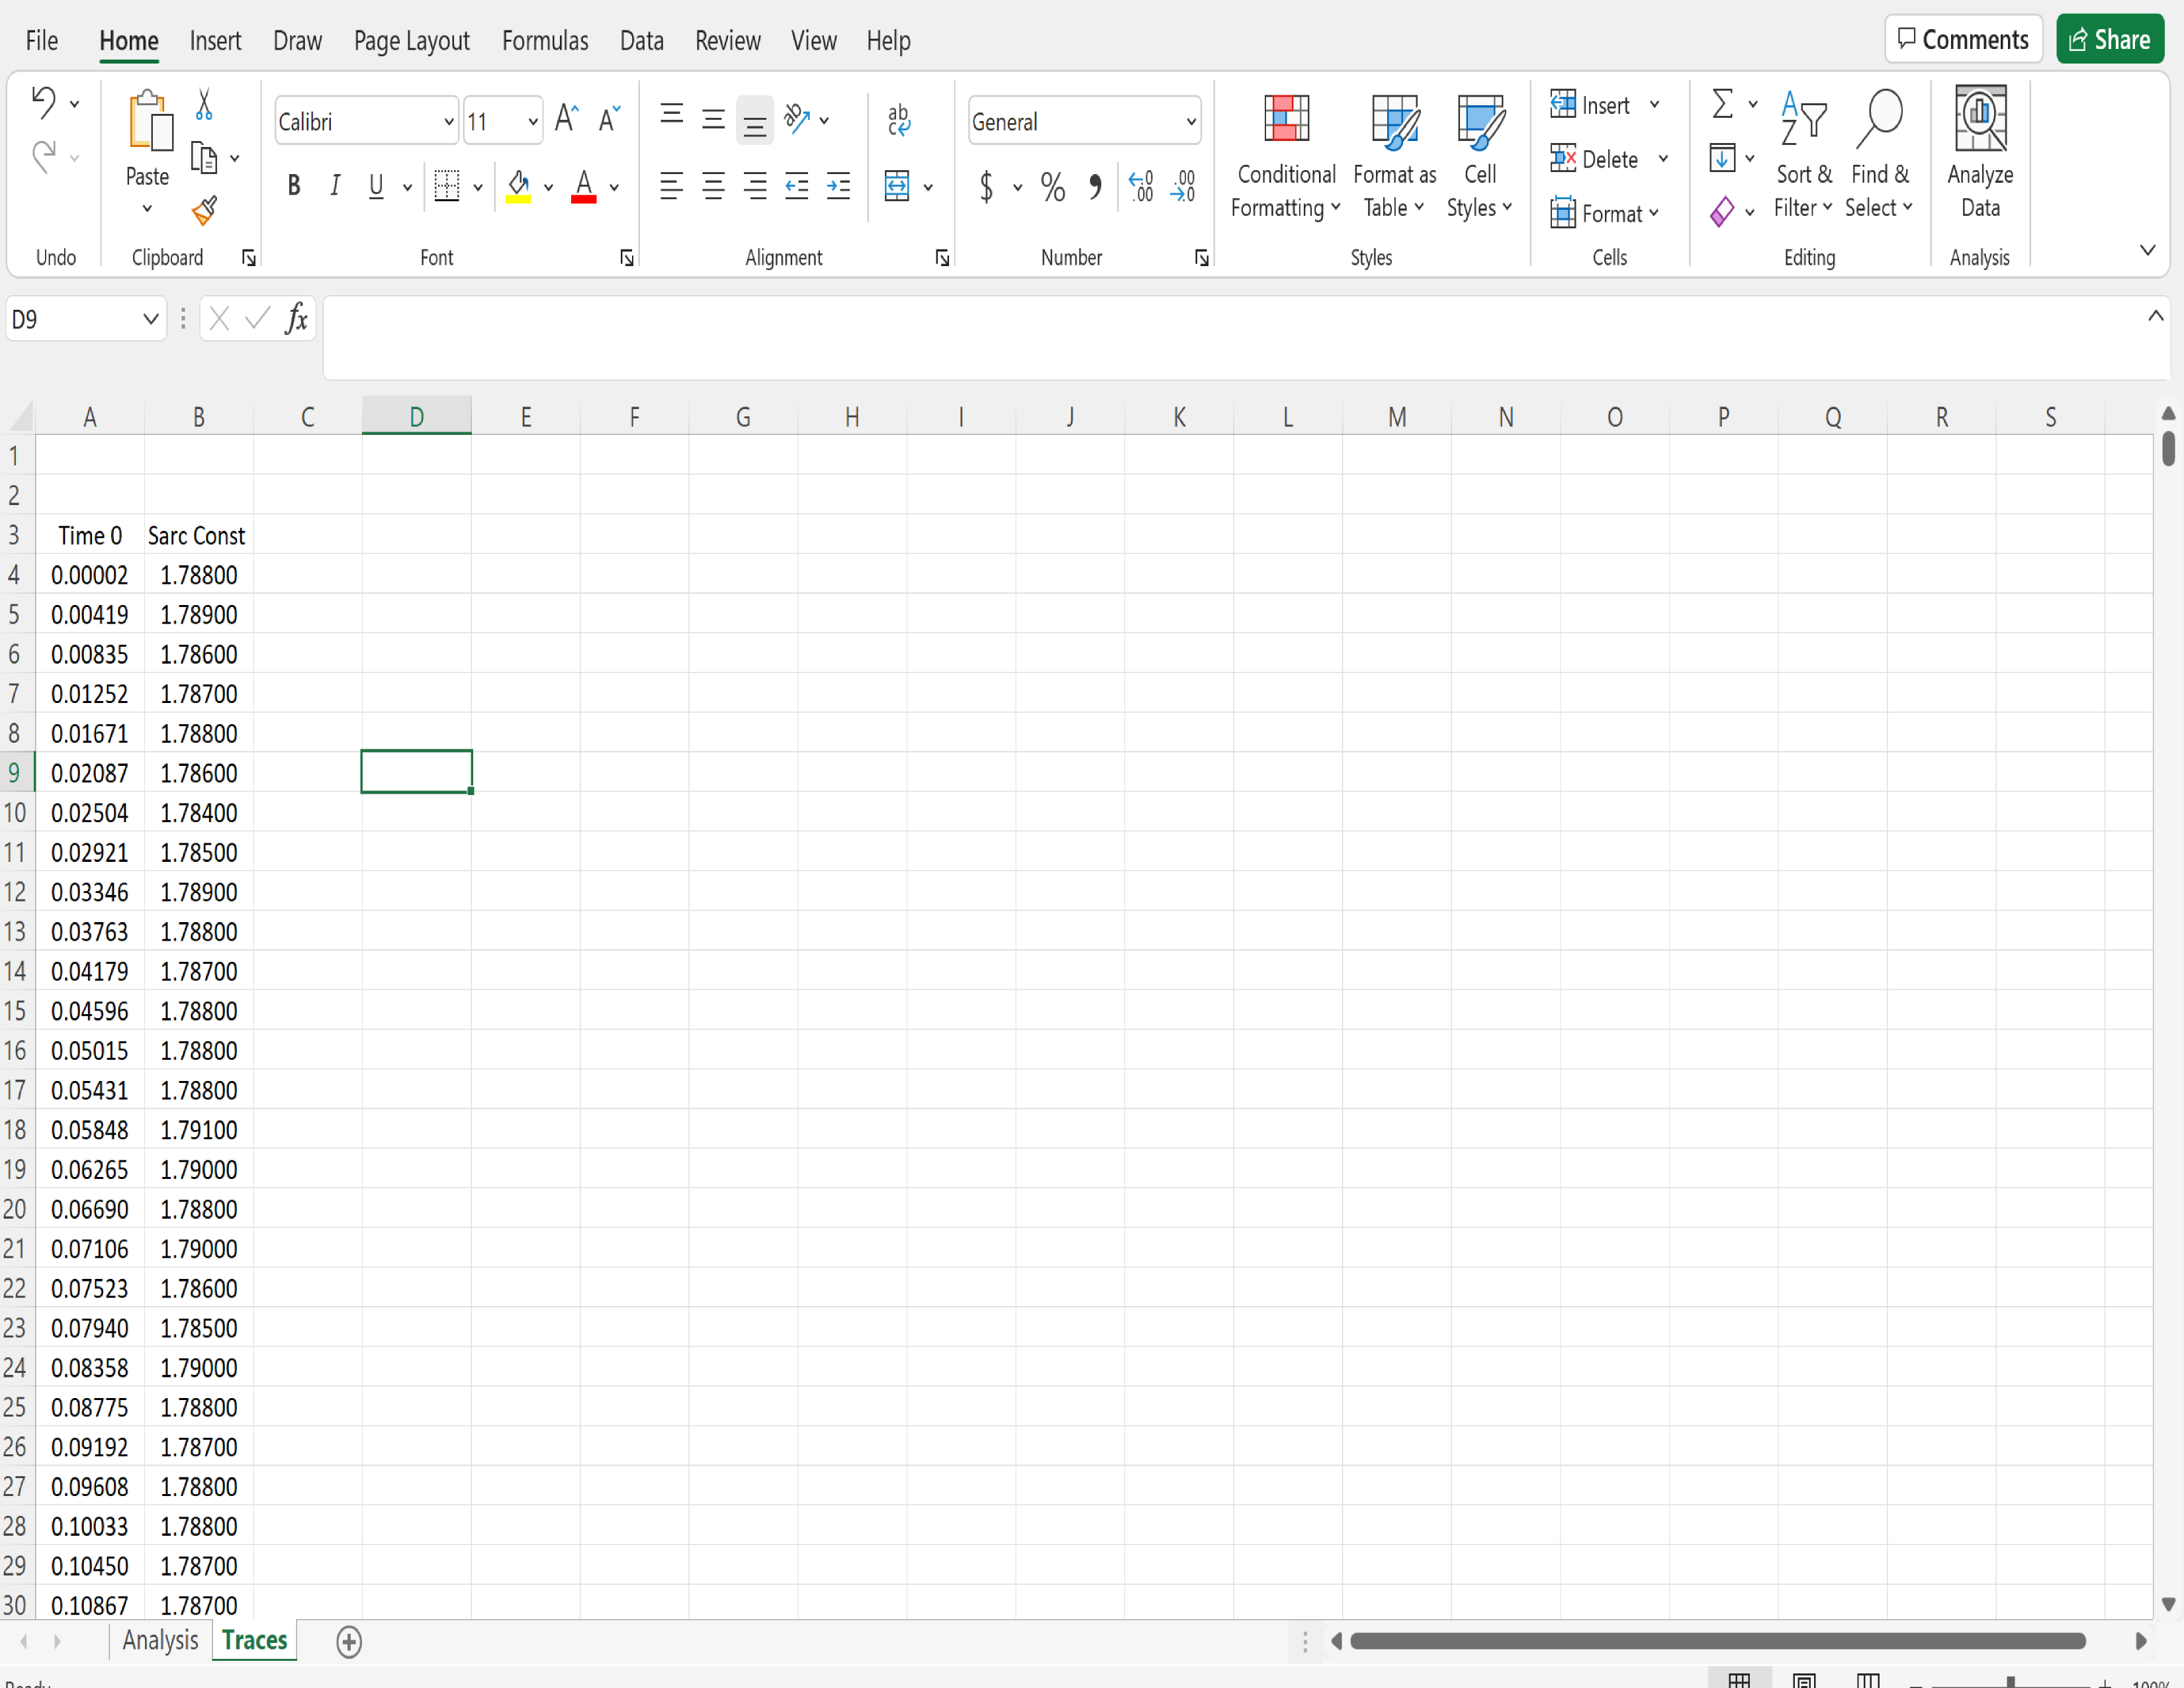Click the Cut scissors icon
Viewport: 2184px width, 1688px height.
tap(204, 104)
